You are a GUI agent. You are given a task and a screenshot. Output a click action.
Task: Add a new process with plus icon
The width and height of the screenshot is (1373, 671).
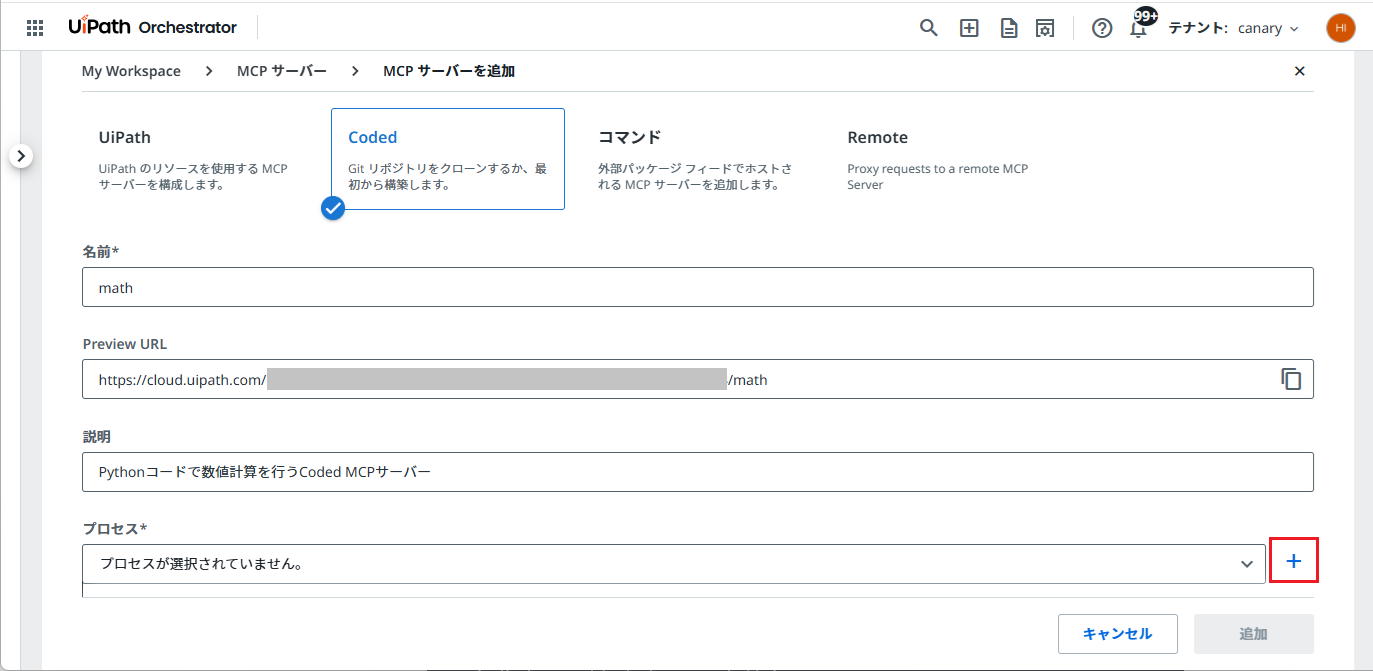(1294, 561)
